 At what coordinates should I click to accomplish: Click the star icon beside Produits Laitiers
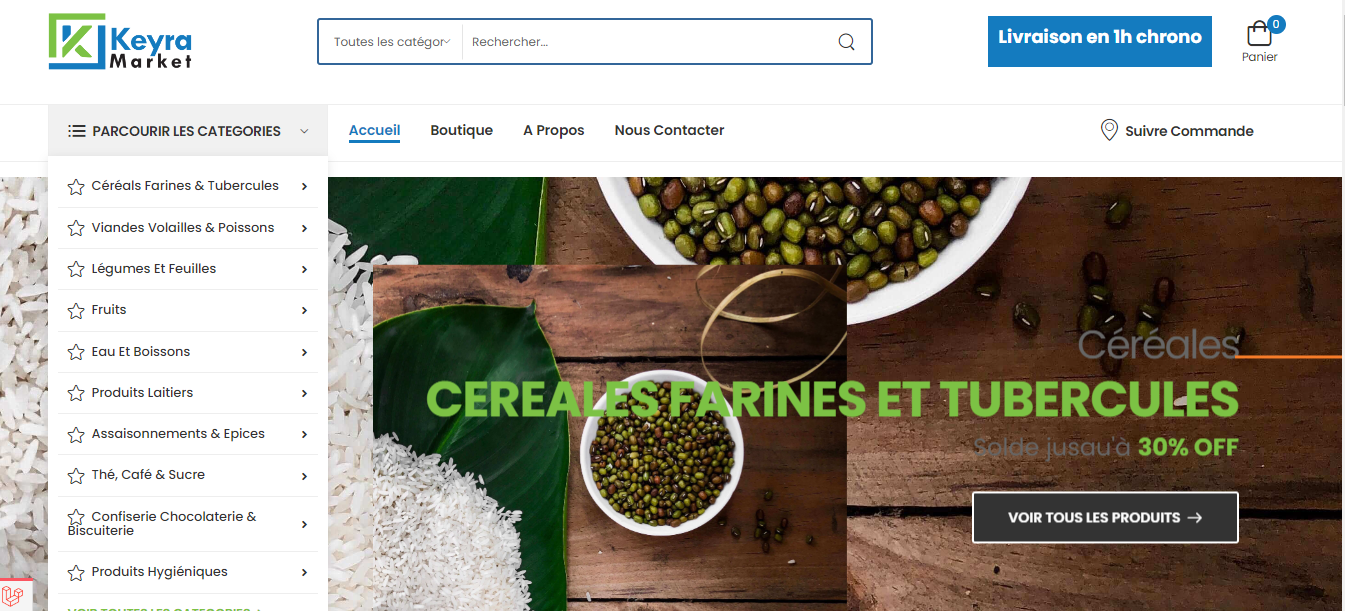[x=76, y=394]
